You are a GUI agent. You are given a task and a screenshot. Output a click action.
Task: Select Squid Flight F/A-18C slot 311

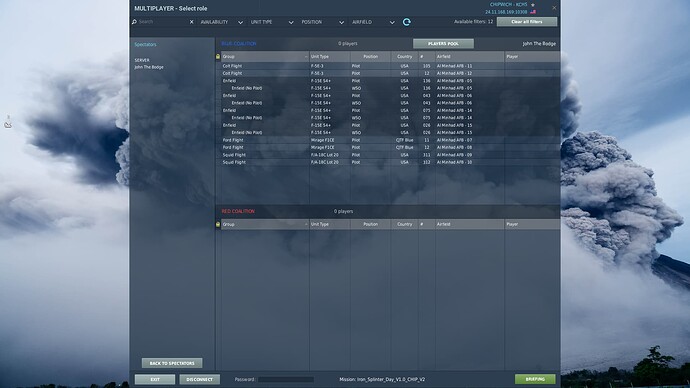tap(388, 155)
